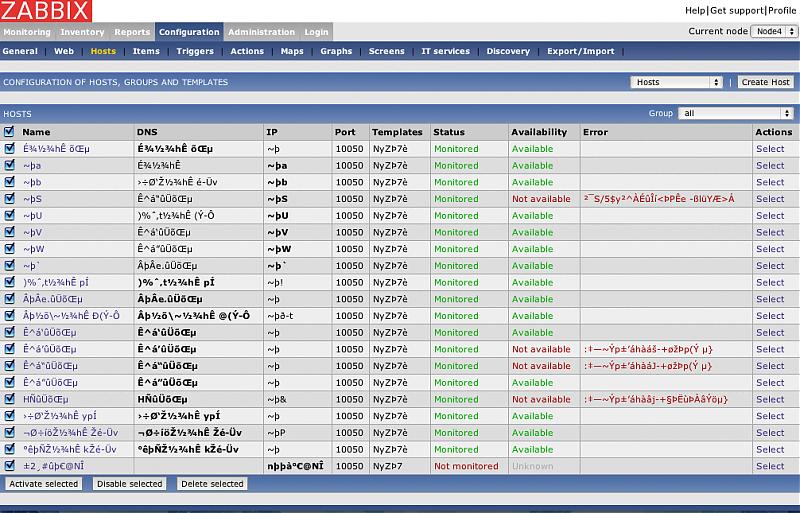The width and height of the screenshot is (800, 513).
Task: Click Select action for host HÑûÜõŒµ
Action: [x=770, y=399]
